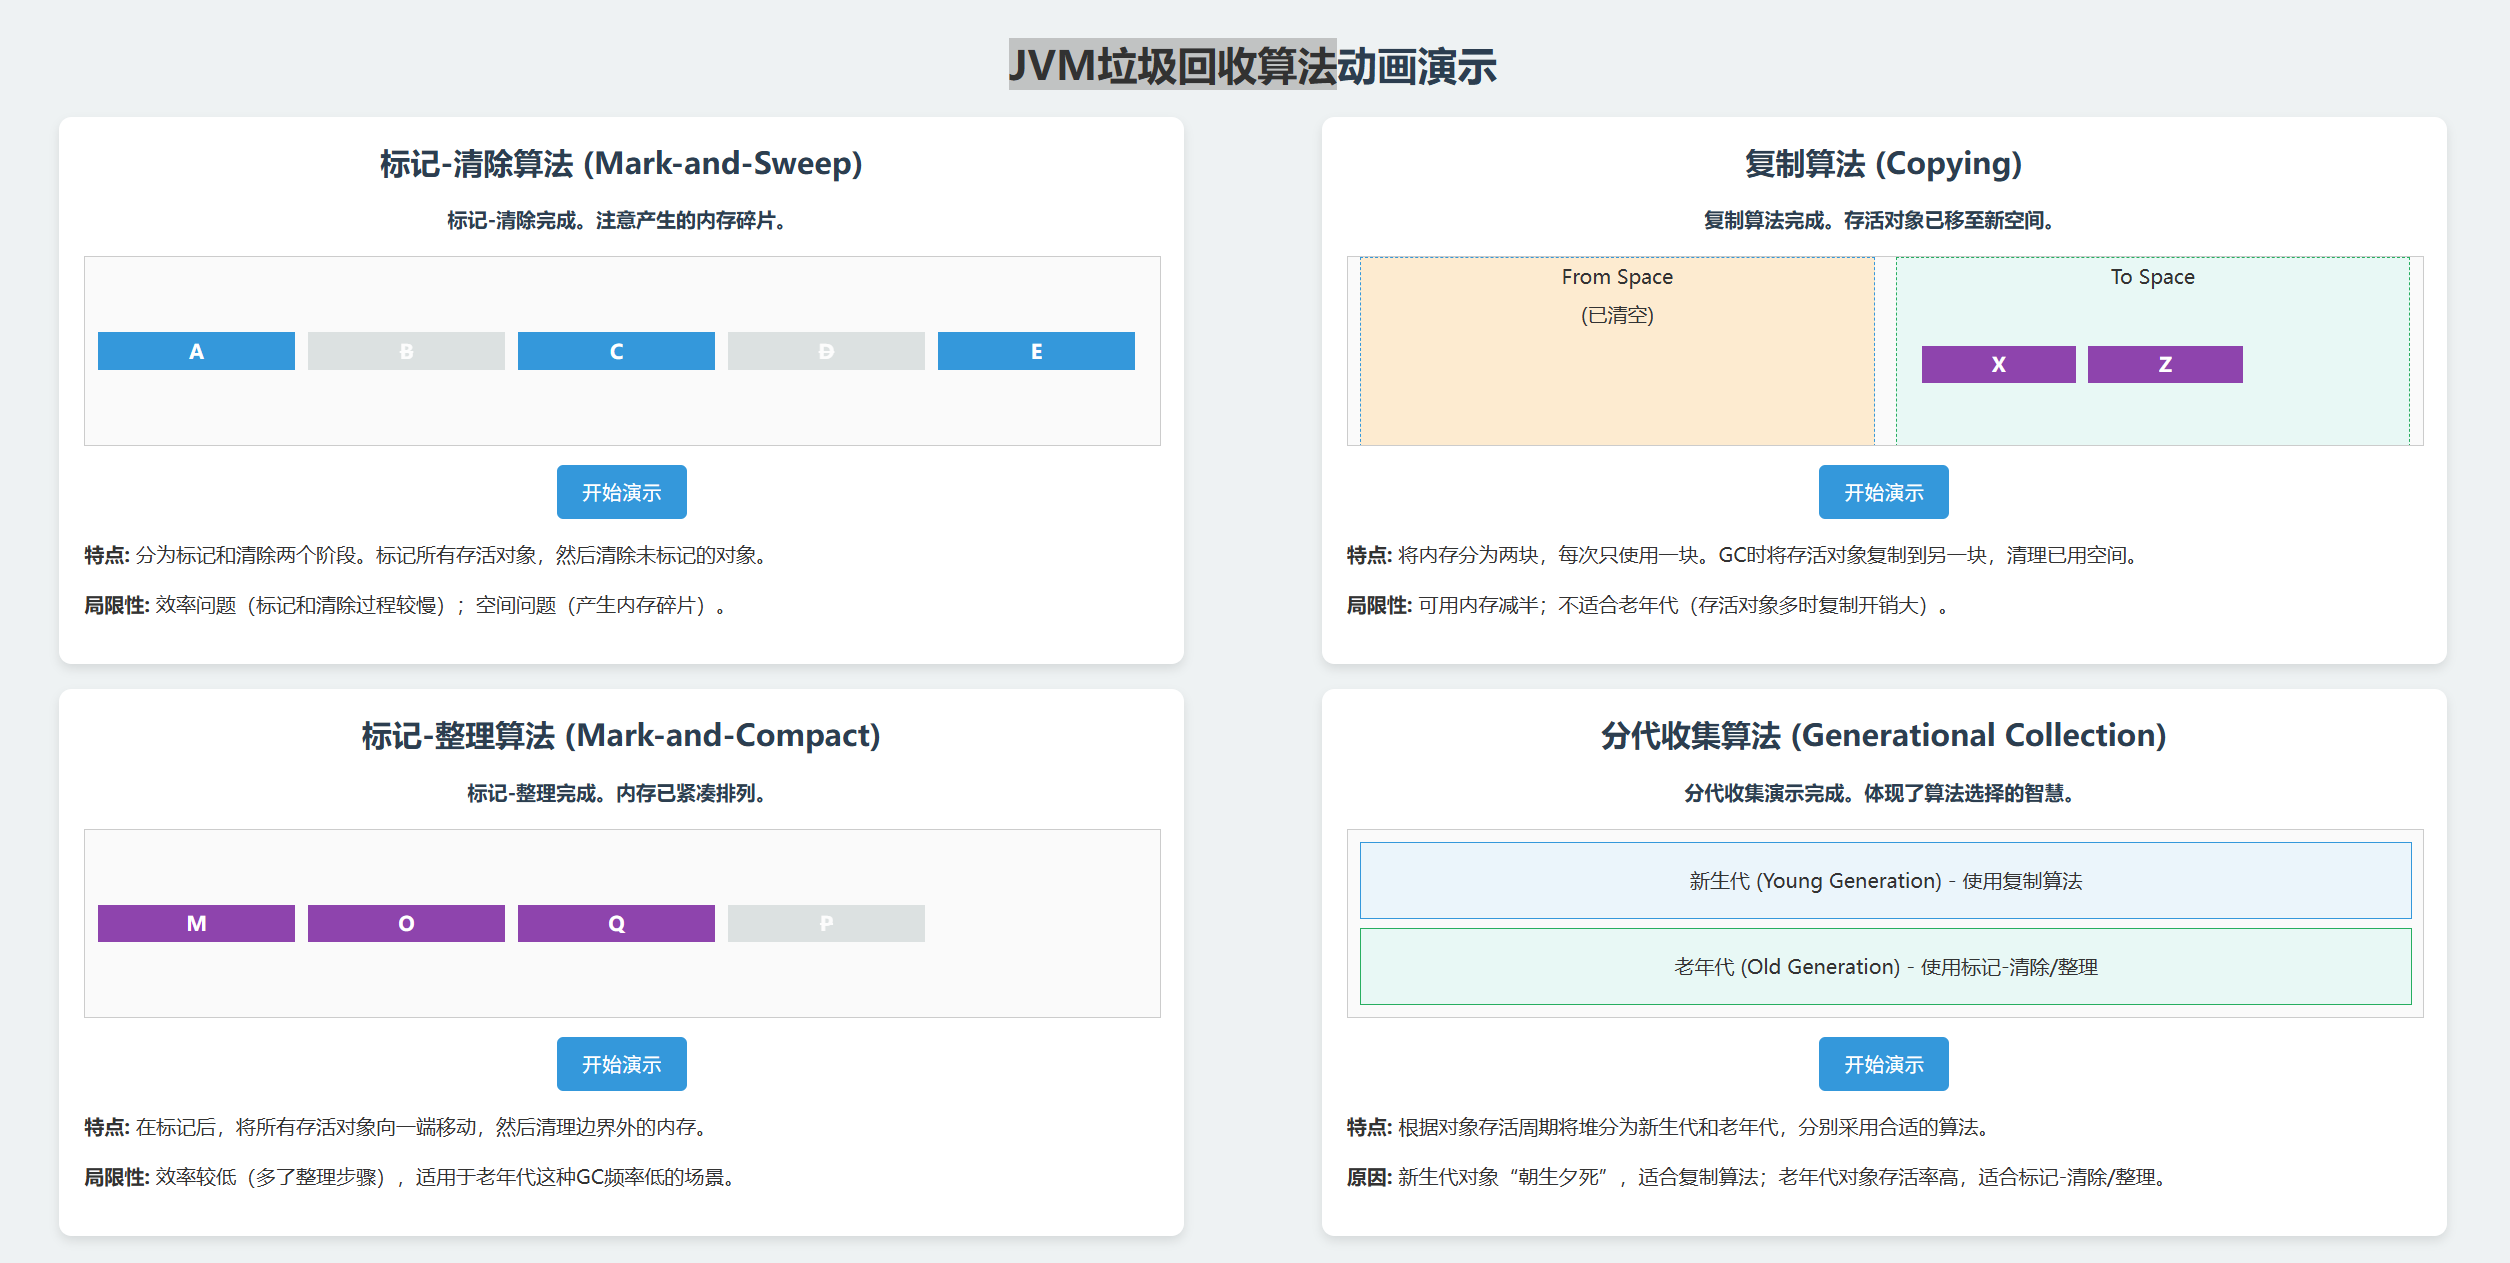Click the gray cleared block P
2510x1263 pixels.
click(826, 923)
